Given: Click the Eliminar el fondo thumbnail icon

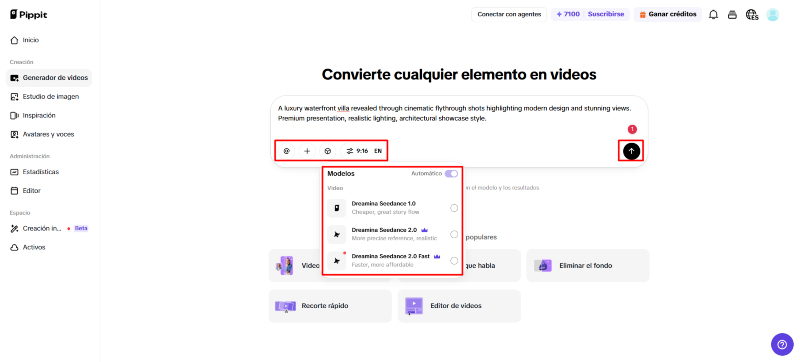Looking at the screenshot, I should point(543,266).
